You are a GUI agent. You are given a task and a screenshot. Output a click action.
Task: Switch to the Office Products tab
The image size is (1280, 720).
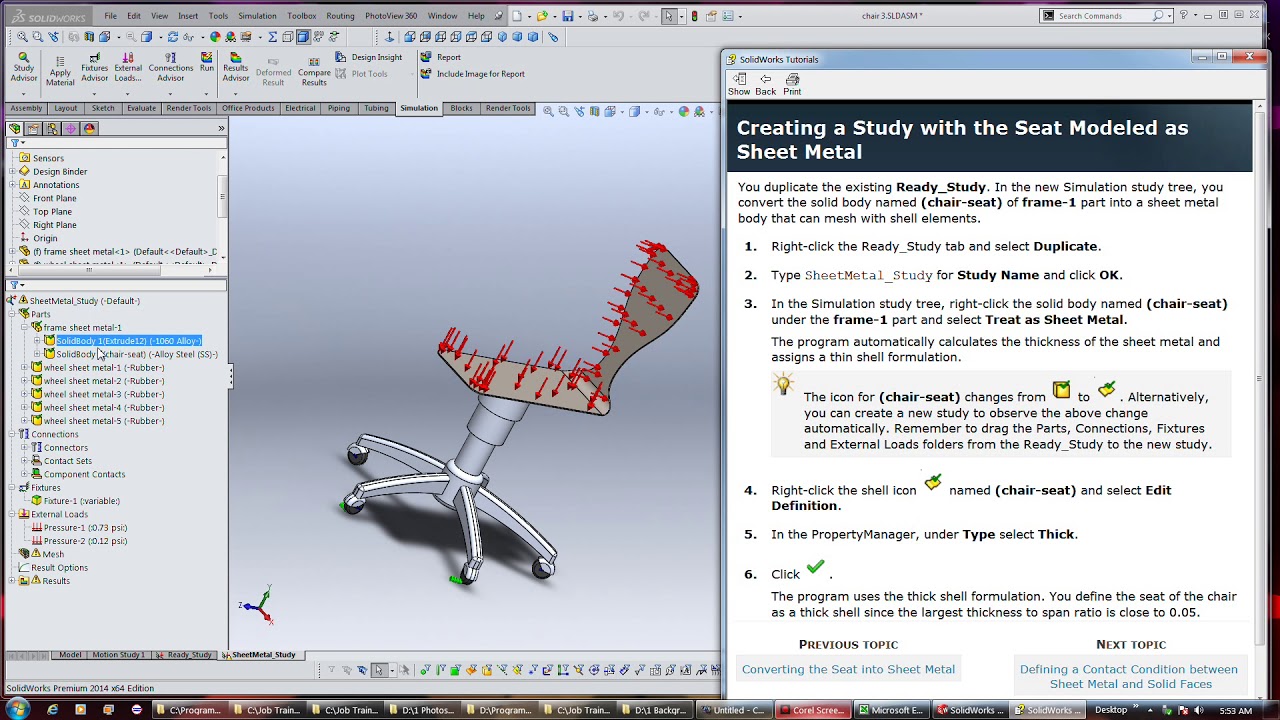pos(248,108)
